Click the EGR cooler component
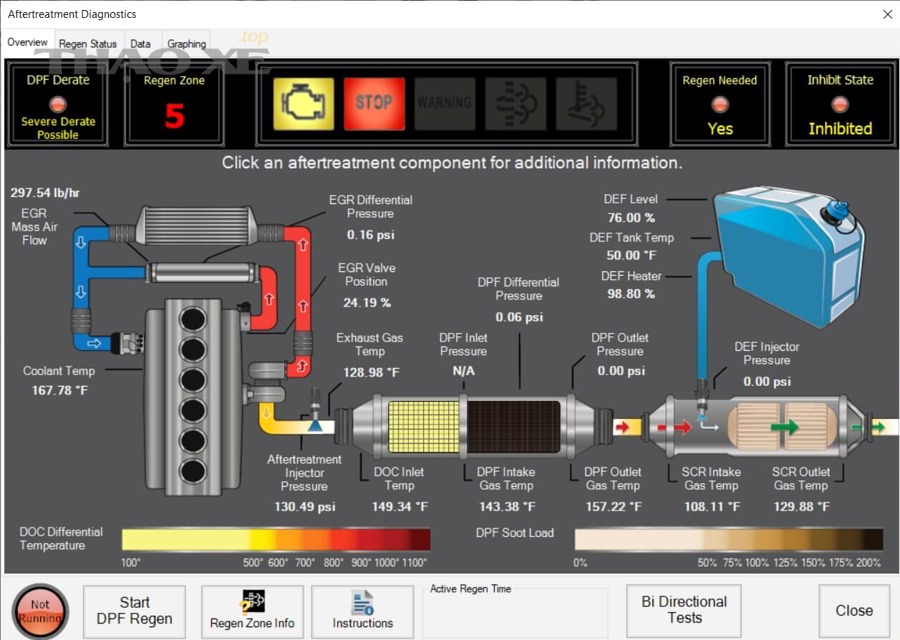 point(202,273)
